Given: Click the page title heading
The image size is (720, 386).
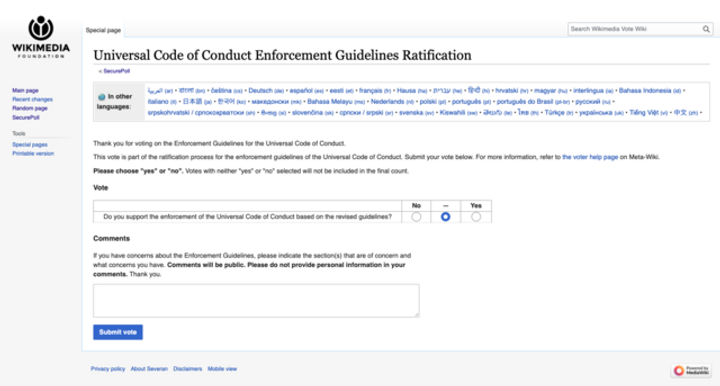Looking at the screenshot, I should click(x=282, y=55).
